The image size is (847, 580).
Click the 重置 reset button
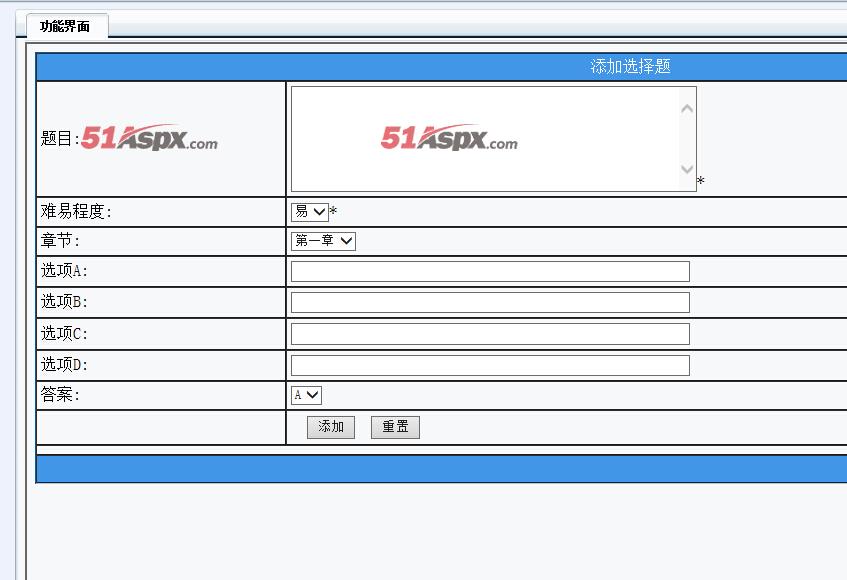(395, 427)
